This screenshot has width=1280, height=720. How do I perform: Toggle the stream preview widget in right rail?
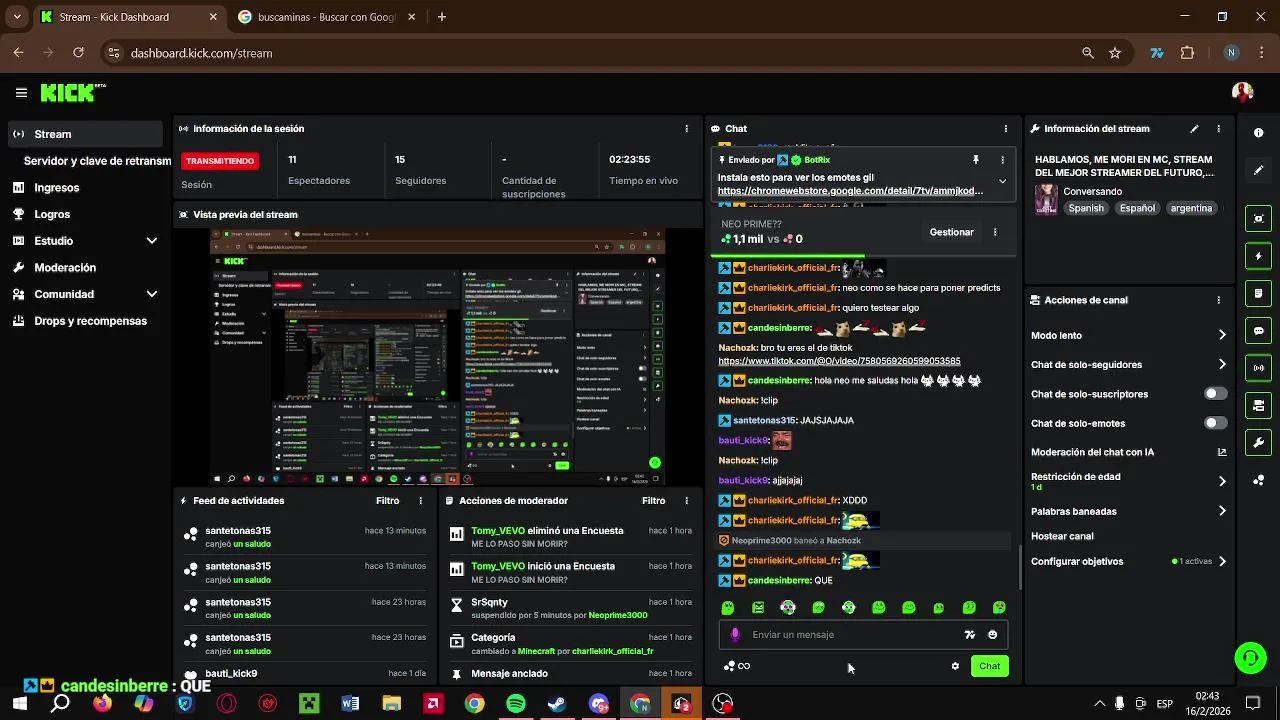tap(1258, 219)
